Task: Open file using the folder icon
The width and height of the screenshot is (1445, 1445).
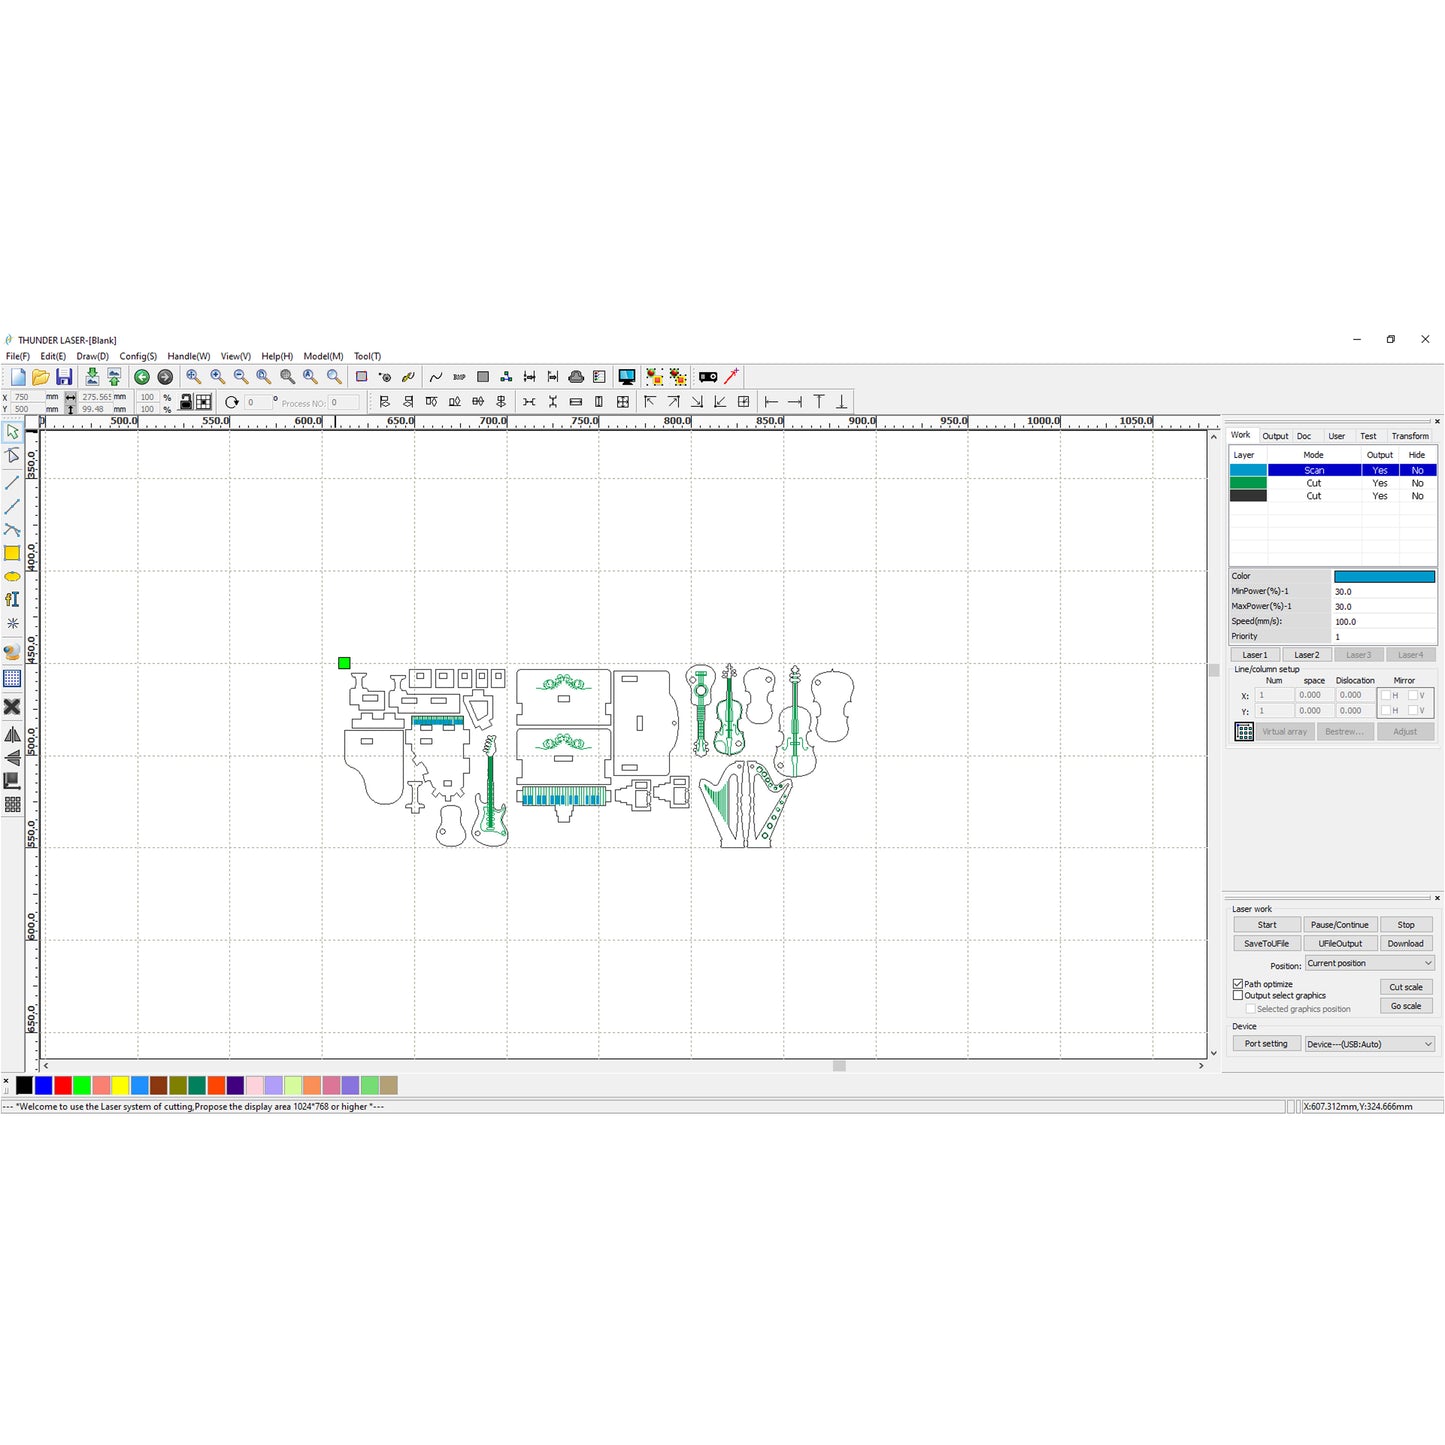Action: (41, 377)
